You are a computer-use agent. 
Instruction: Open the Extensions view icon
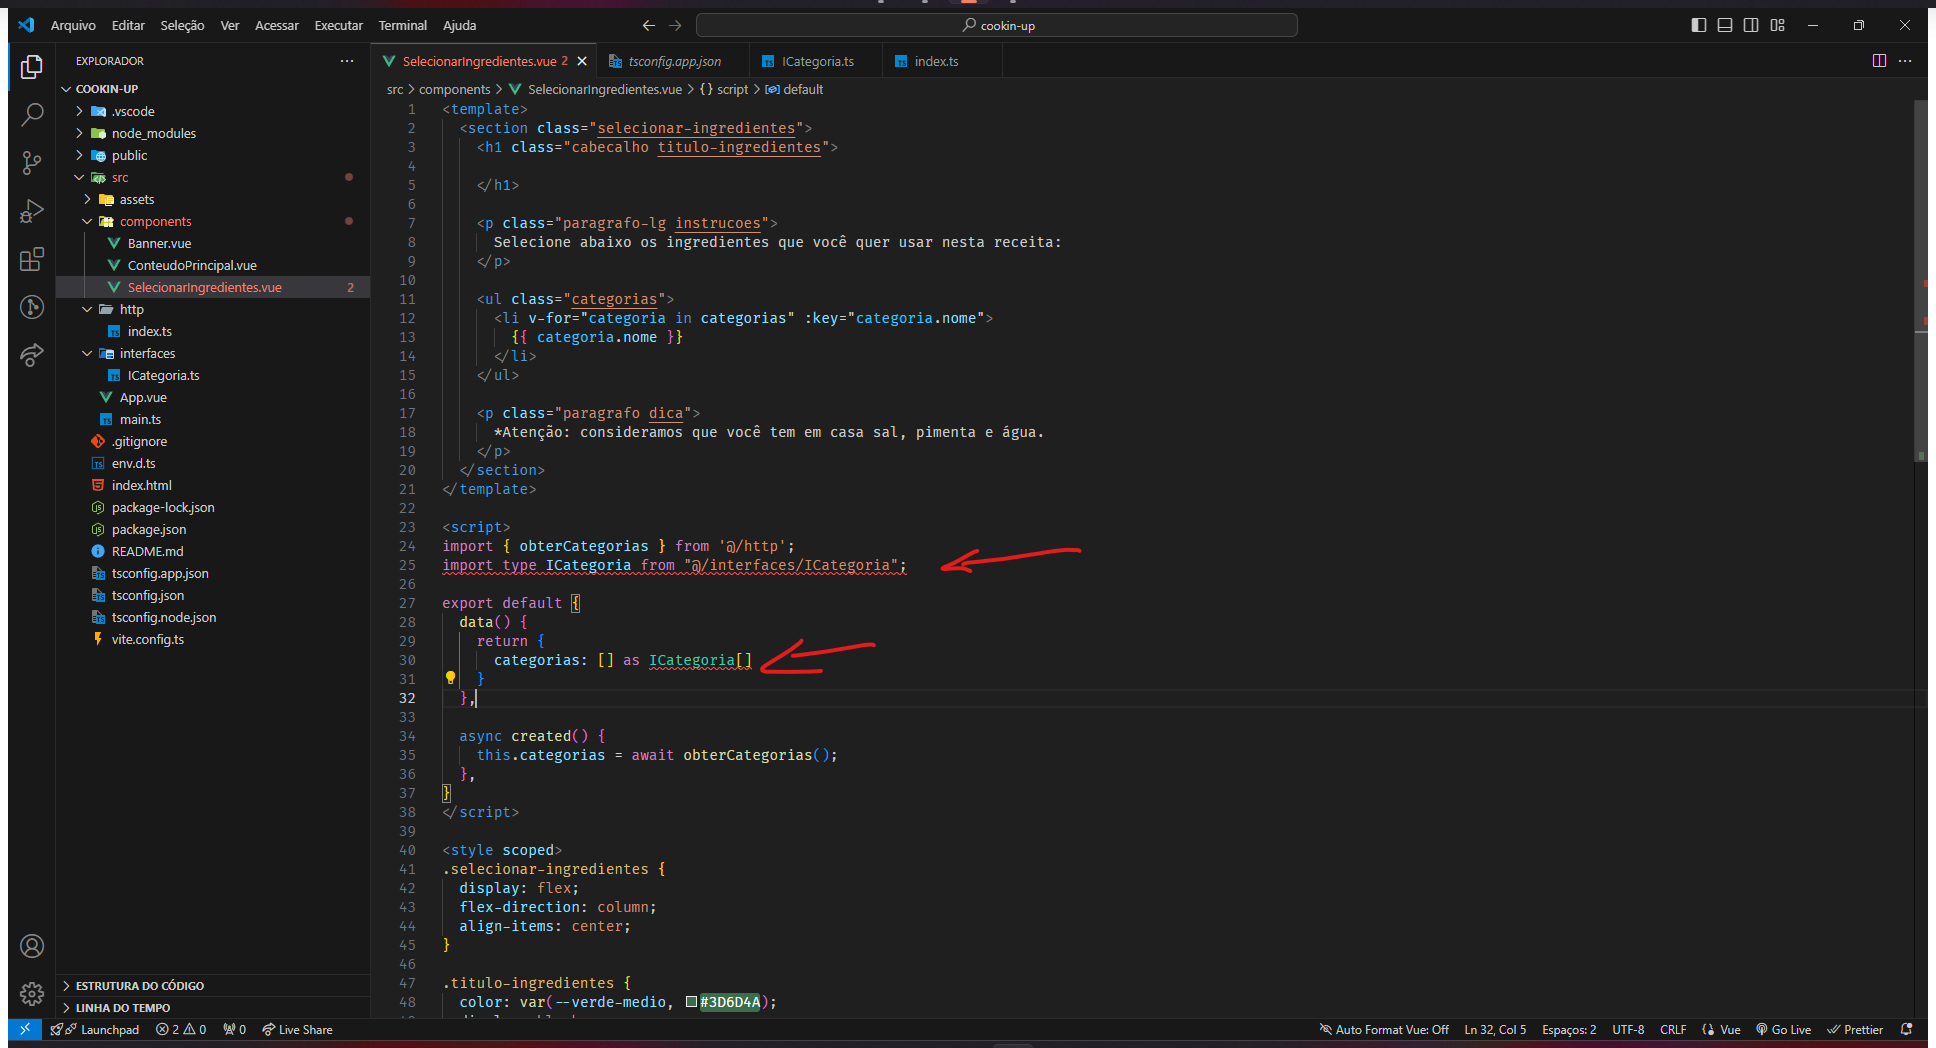tap(32, 259)
